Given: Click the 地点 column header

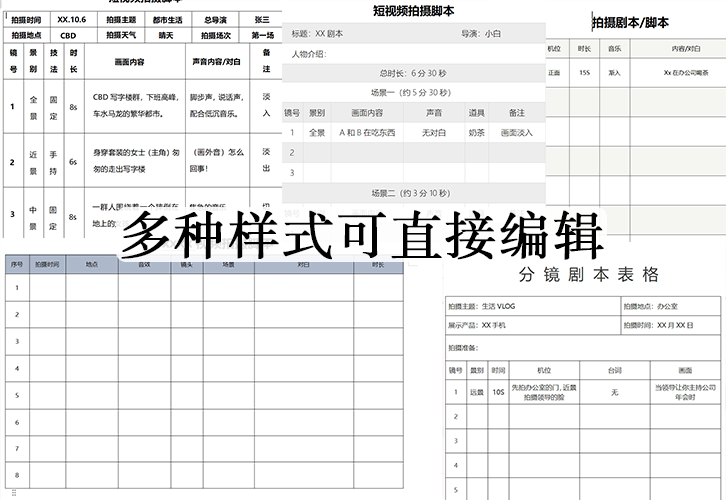Looking at the screenshot, I should 93,265.
